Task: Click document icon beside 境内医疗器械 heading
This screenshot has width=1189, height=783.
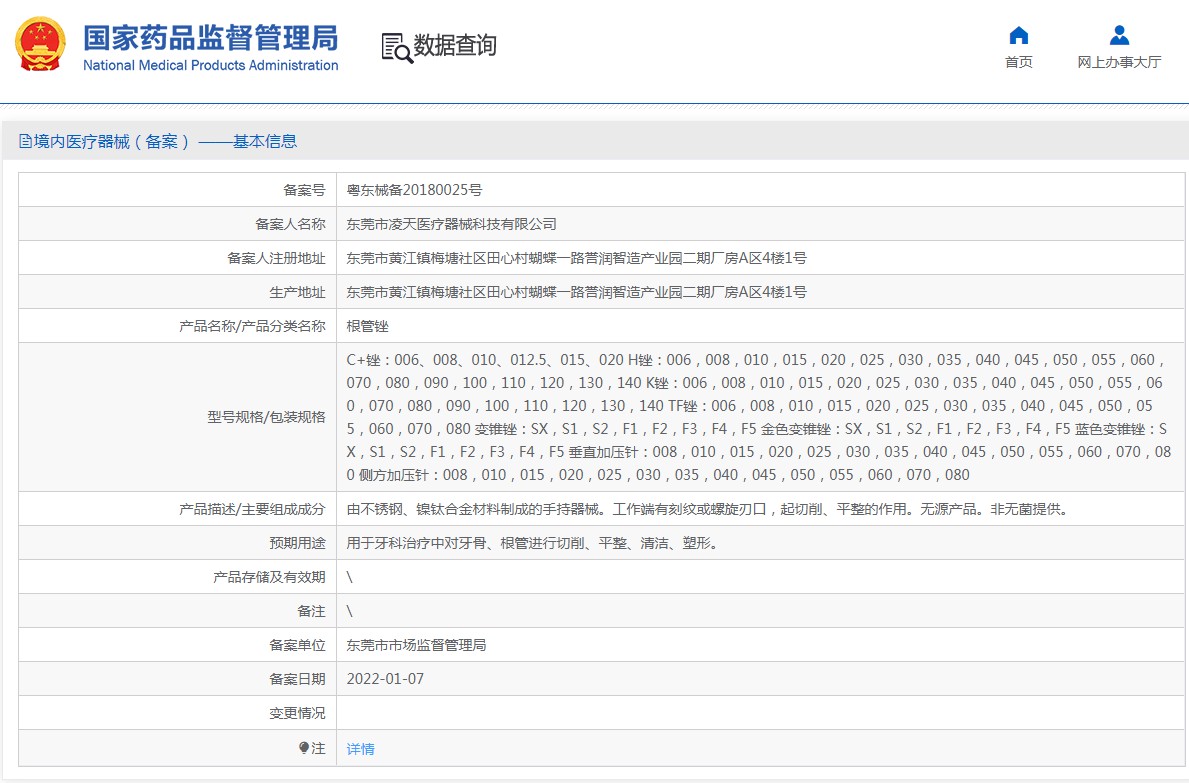Action: (25, 141)
